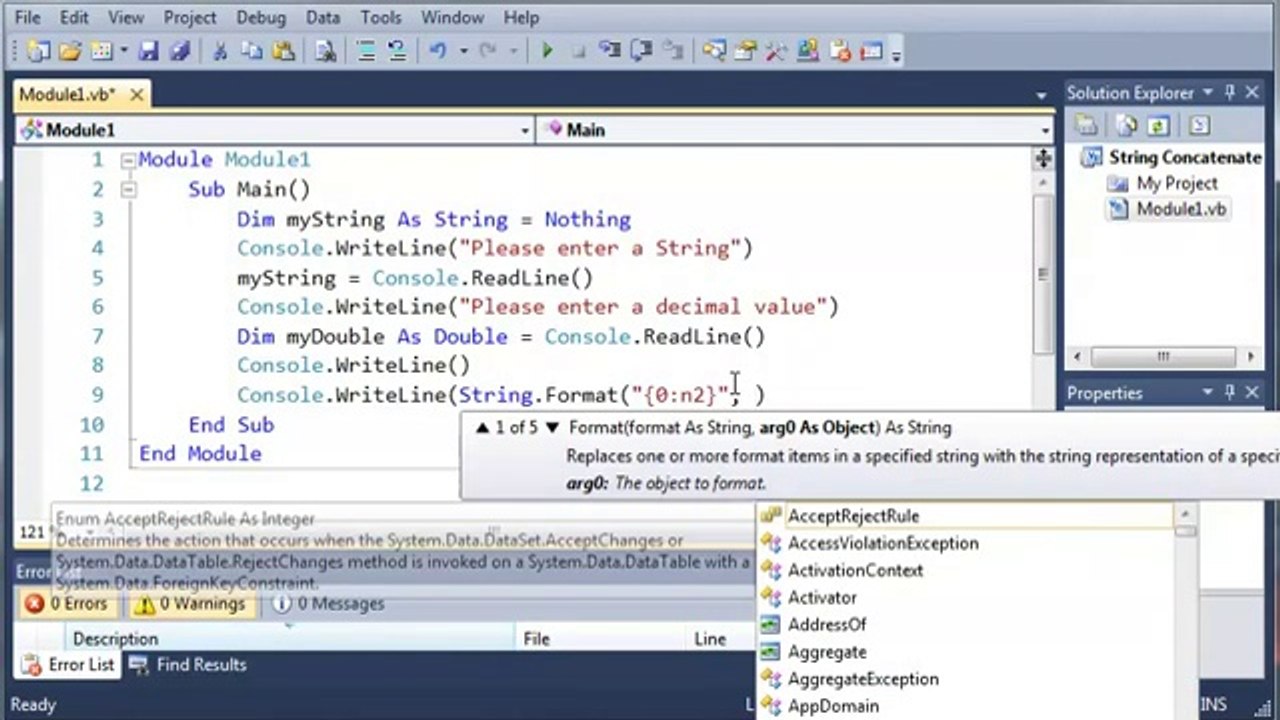Screen dimensions: 1280x720
Task: Collapse the Sub Main code region
Action: [128, 189]
